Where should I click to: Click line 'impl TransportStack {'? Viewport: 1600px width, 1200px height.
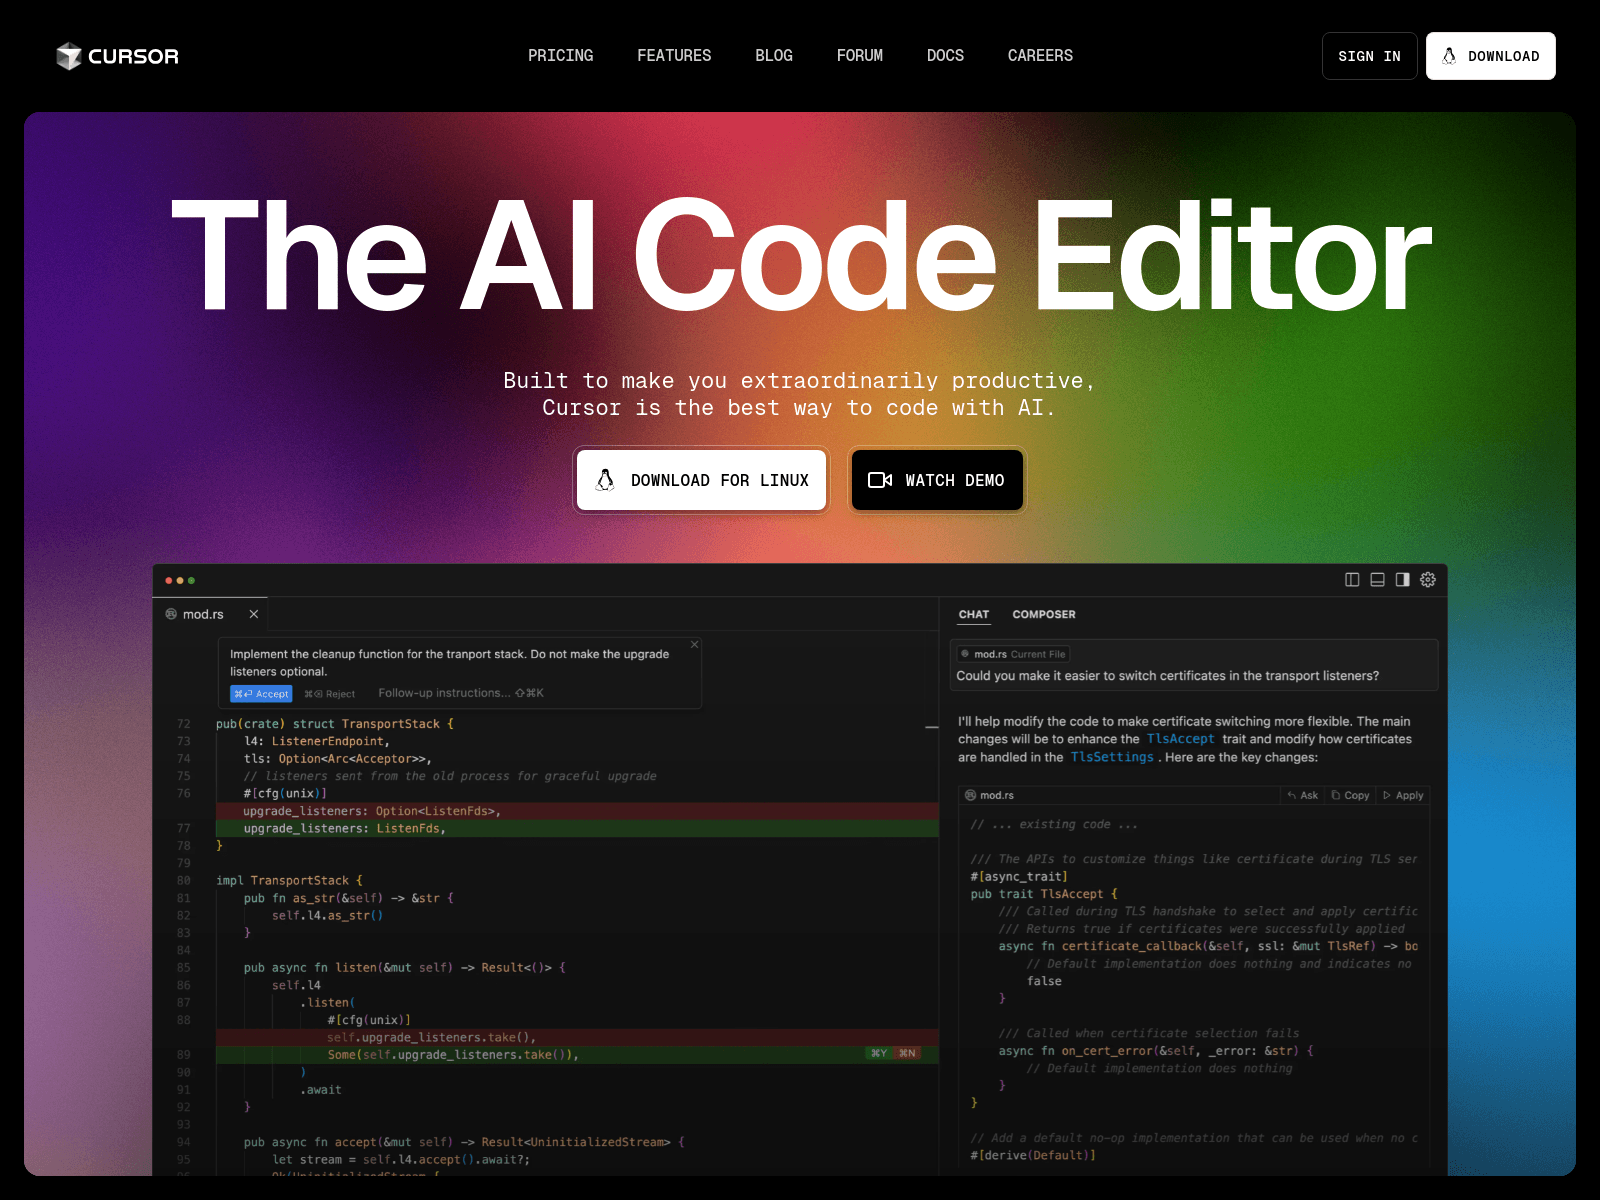pyautogui.click(x=289, y=881)
